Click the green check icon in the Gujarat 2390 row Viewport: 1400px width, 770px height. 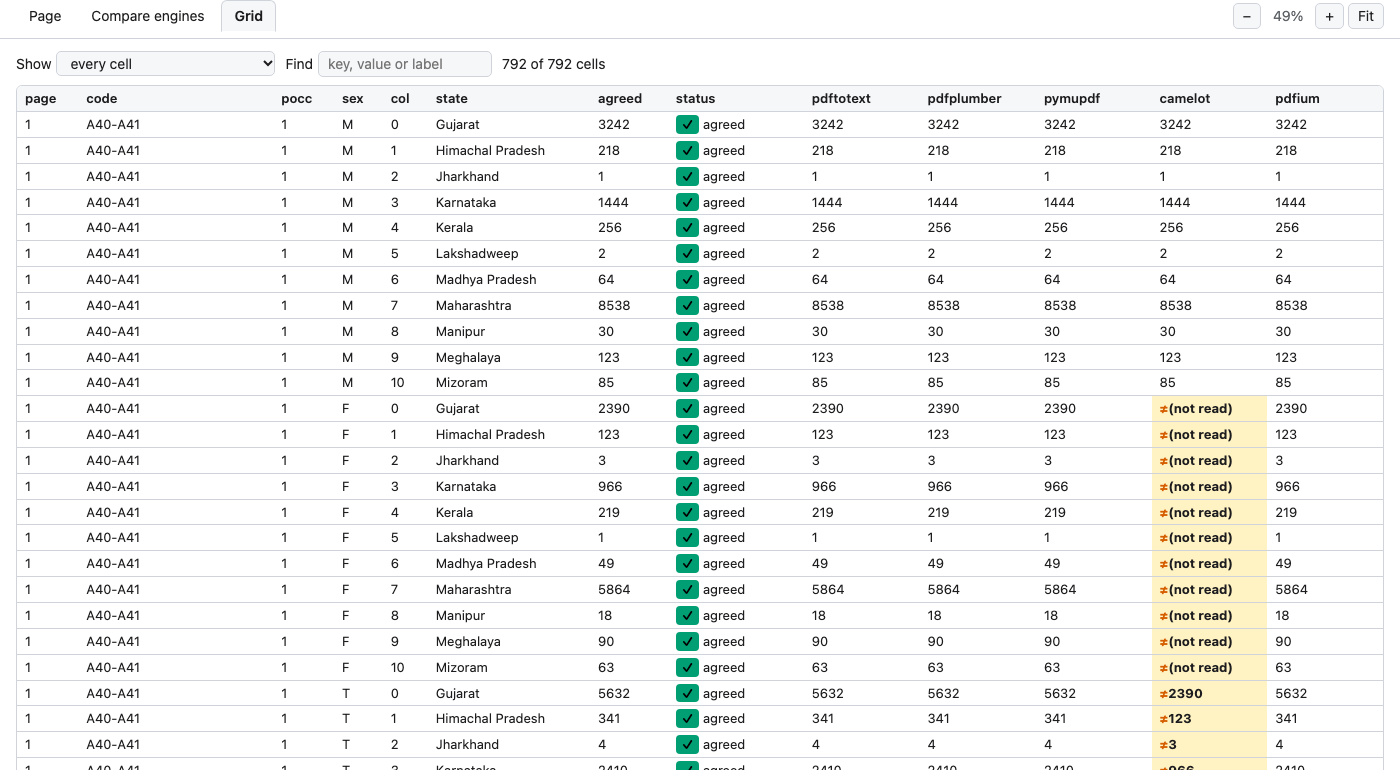tap(686, 409)
